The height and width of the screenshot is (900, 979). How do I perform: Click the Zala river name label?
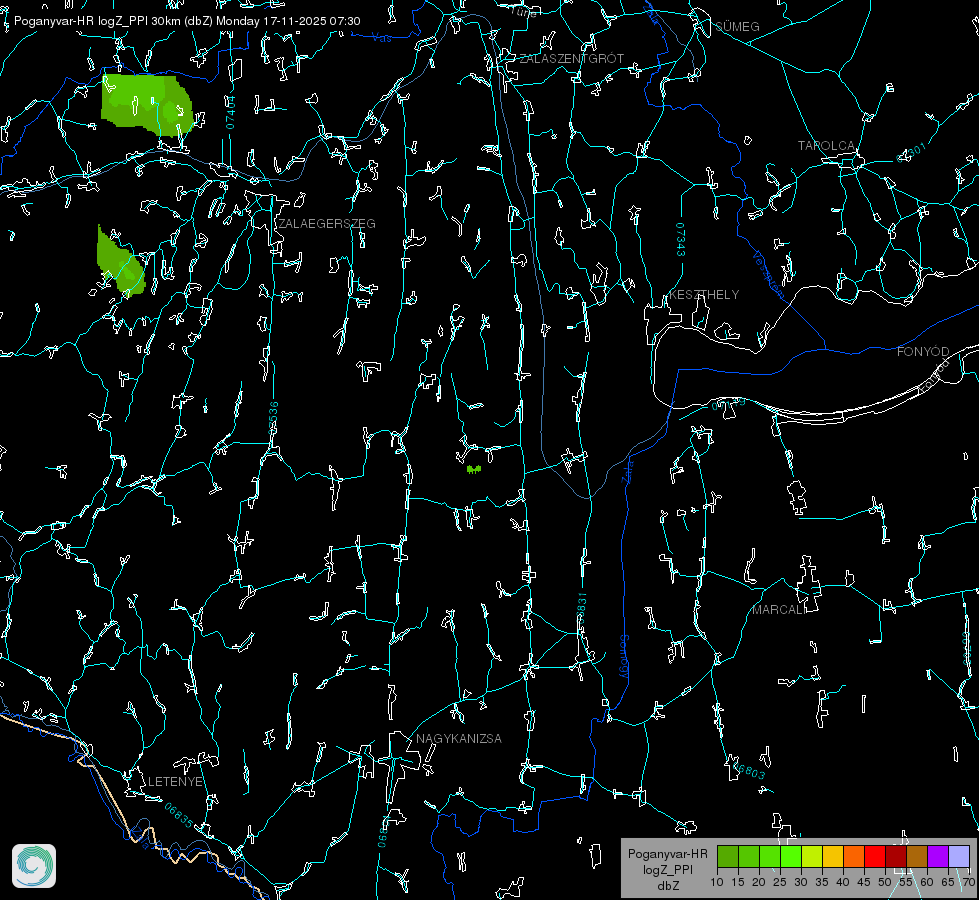click(628, 472)
